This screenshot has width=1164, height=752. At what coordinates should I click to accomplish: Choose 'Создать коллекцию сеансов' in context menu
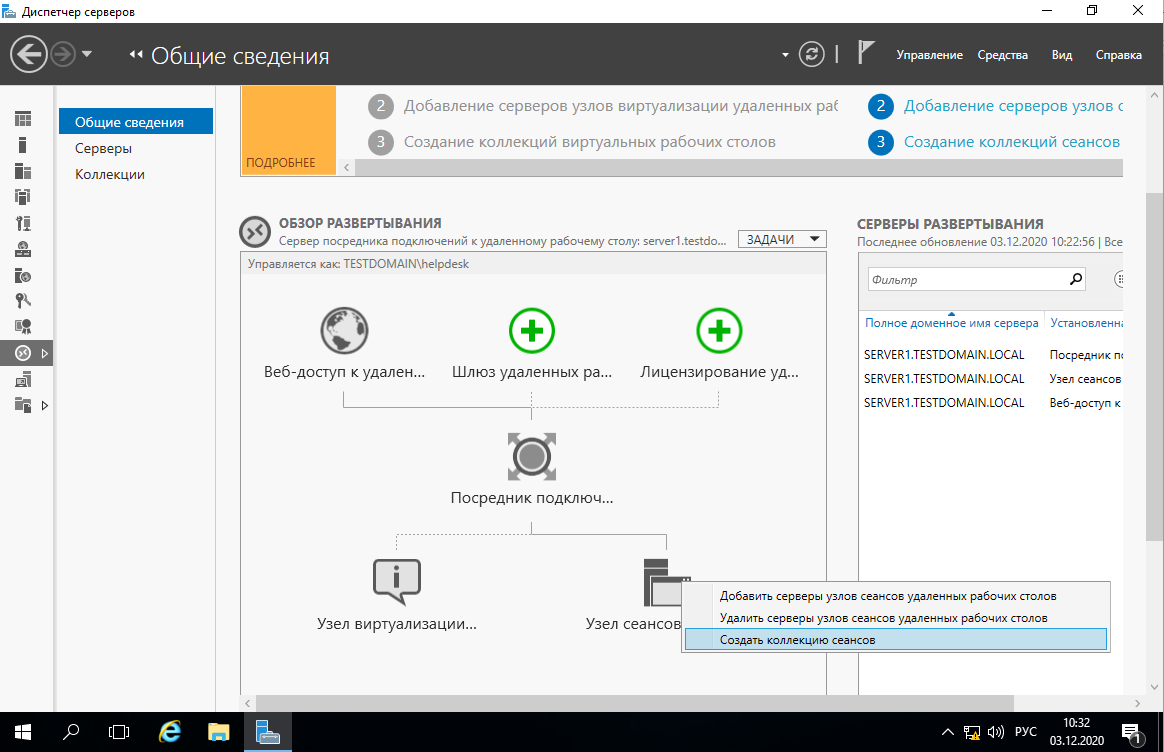pos(797,640)
